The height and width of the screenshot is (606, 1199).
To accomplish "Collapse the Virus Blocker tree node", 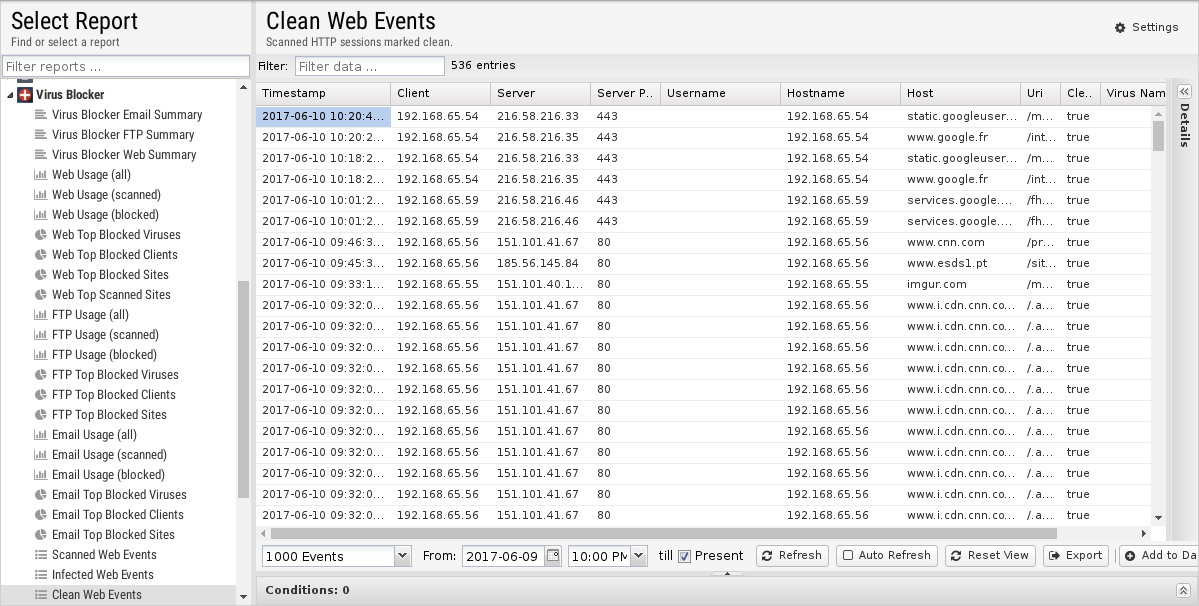I will point(10,95).
